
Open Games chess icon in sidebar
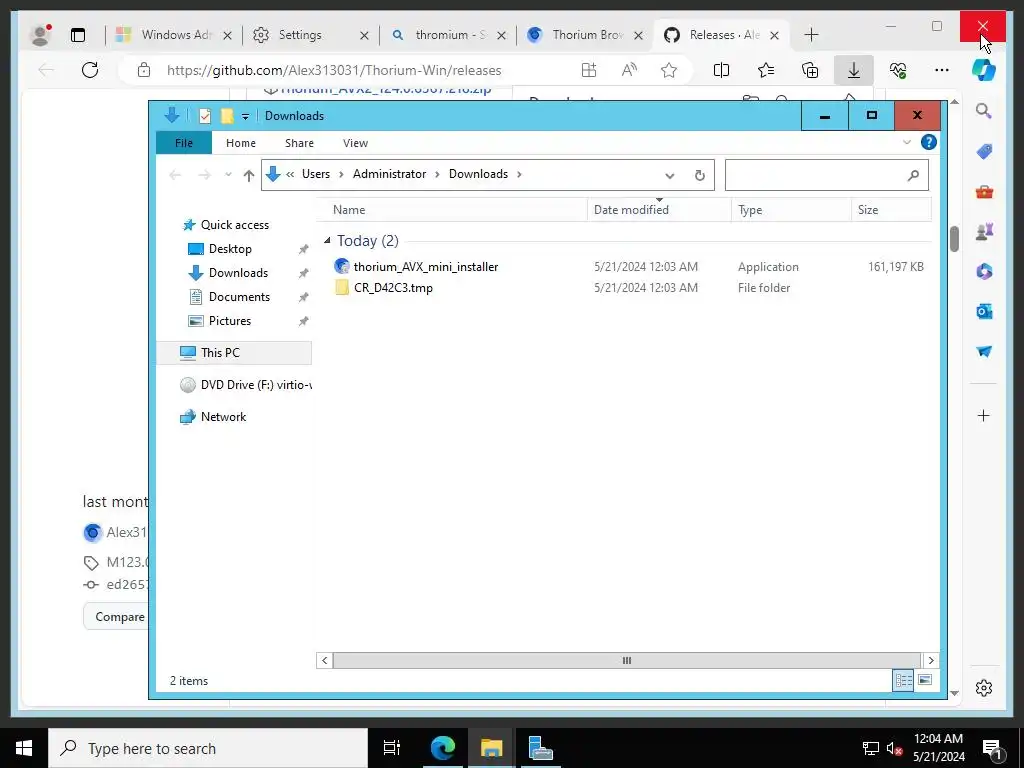pos(984,231)
